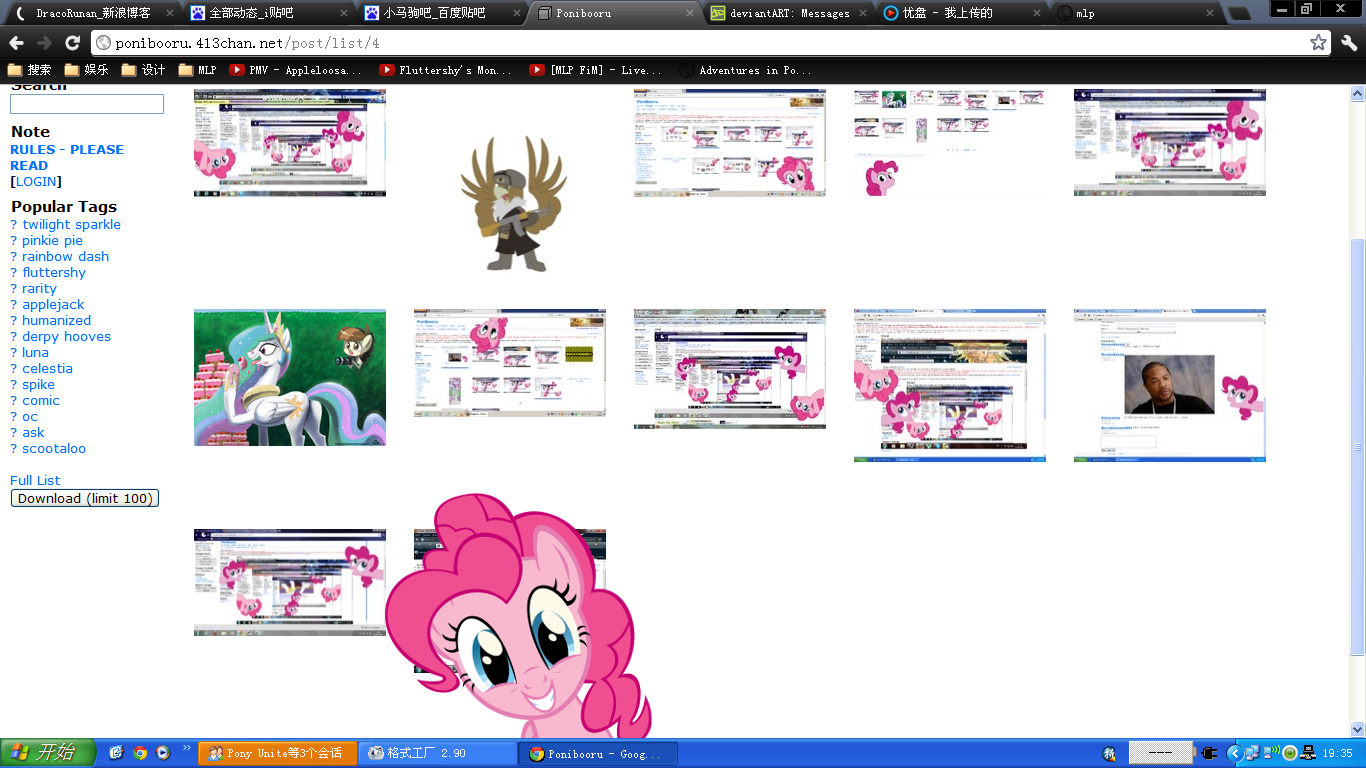This screenshot has height=768, width=1366.
Task: Click the browser forward arrow
Action: pyautogui.click(x=44, y=43)
